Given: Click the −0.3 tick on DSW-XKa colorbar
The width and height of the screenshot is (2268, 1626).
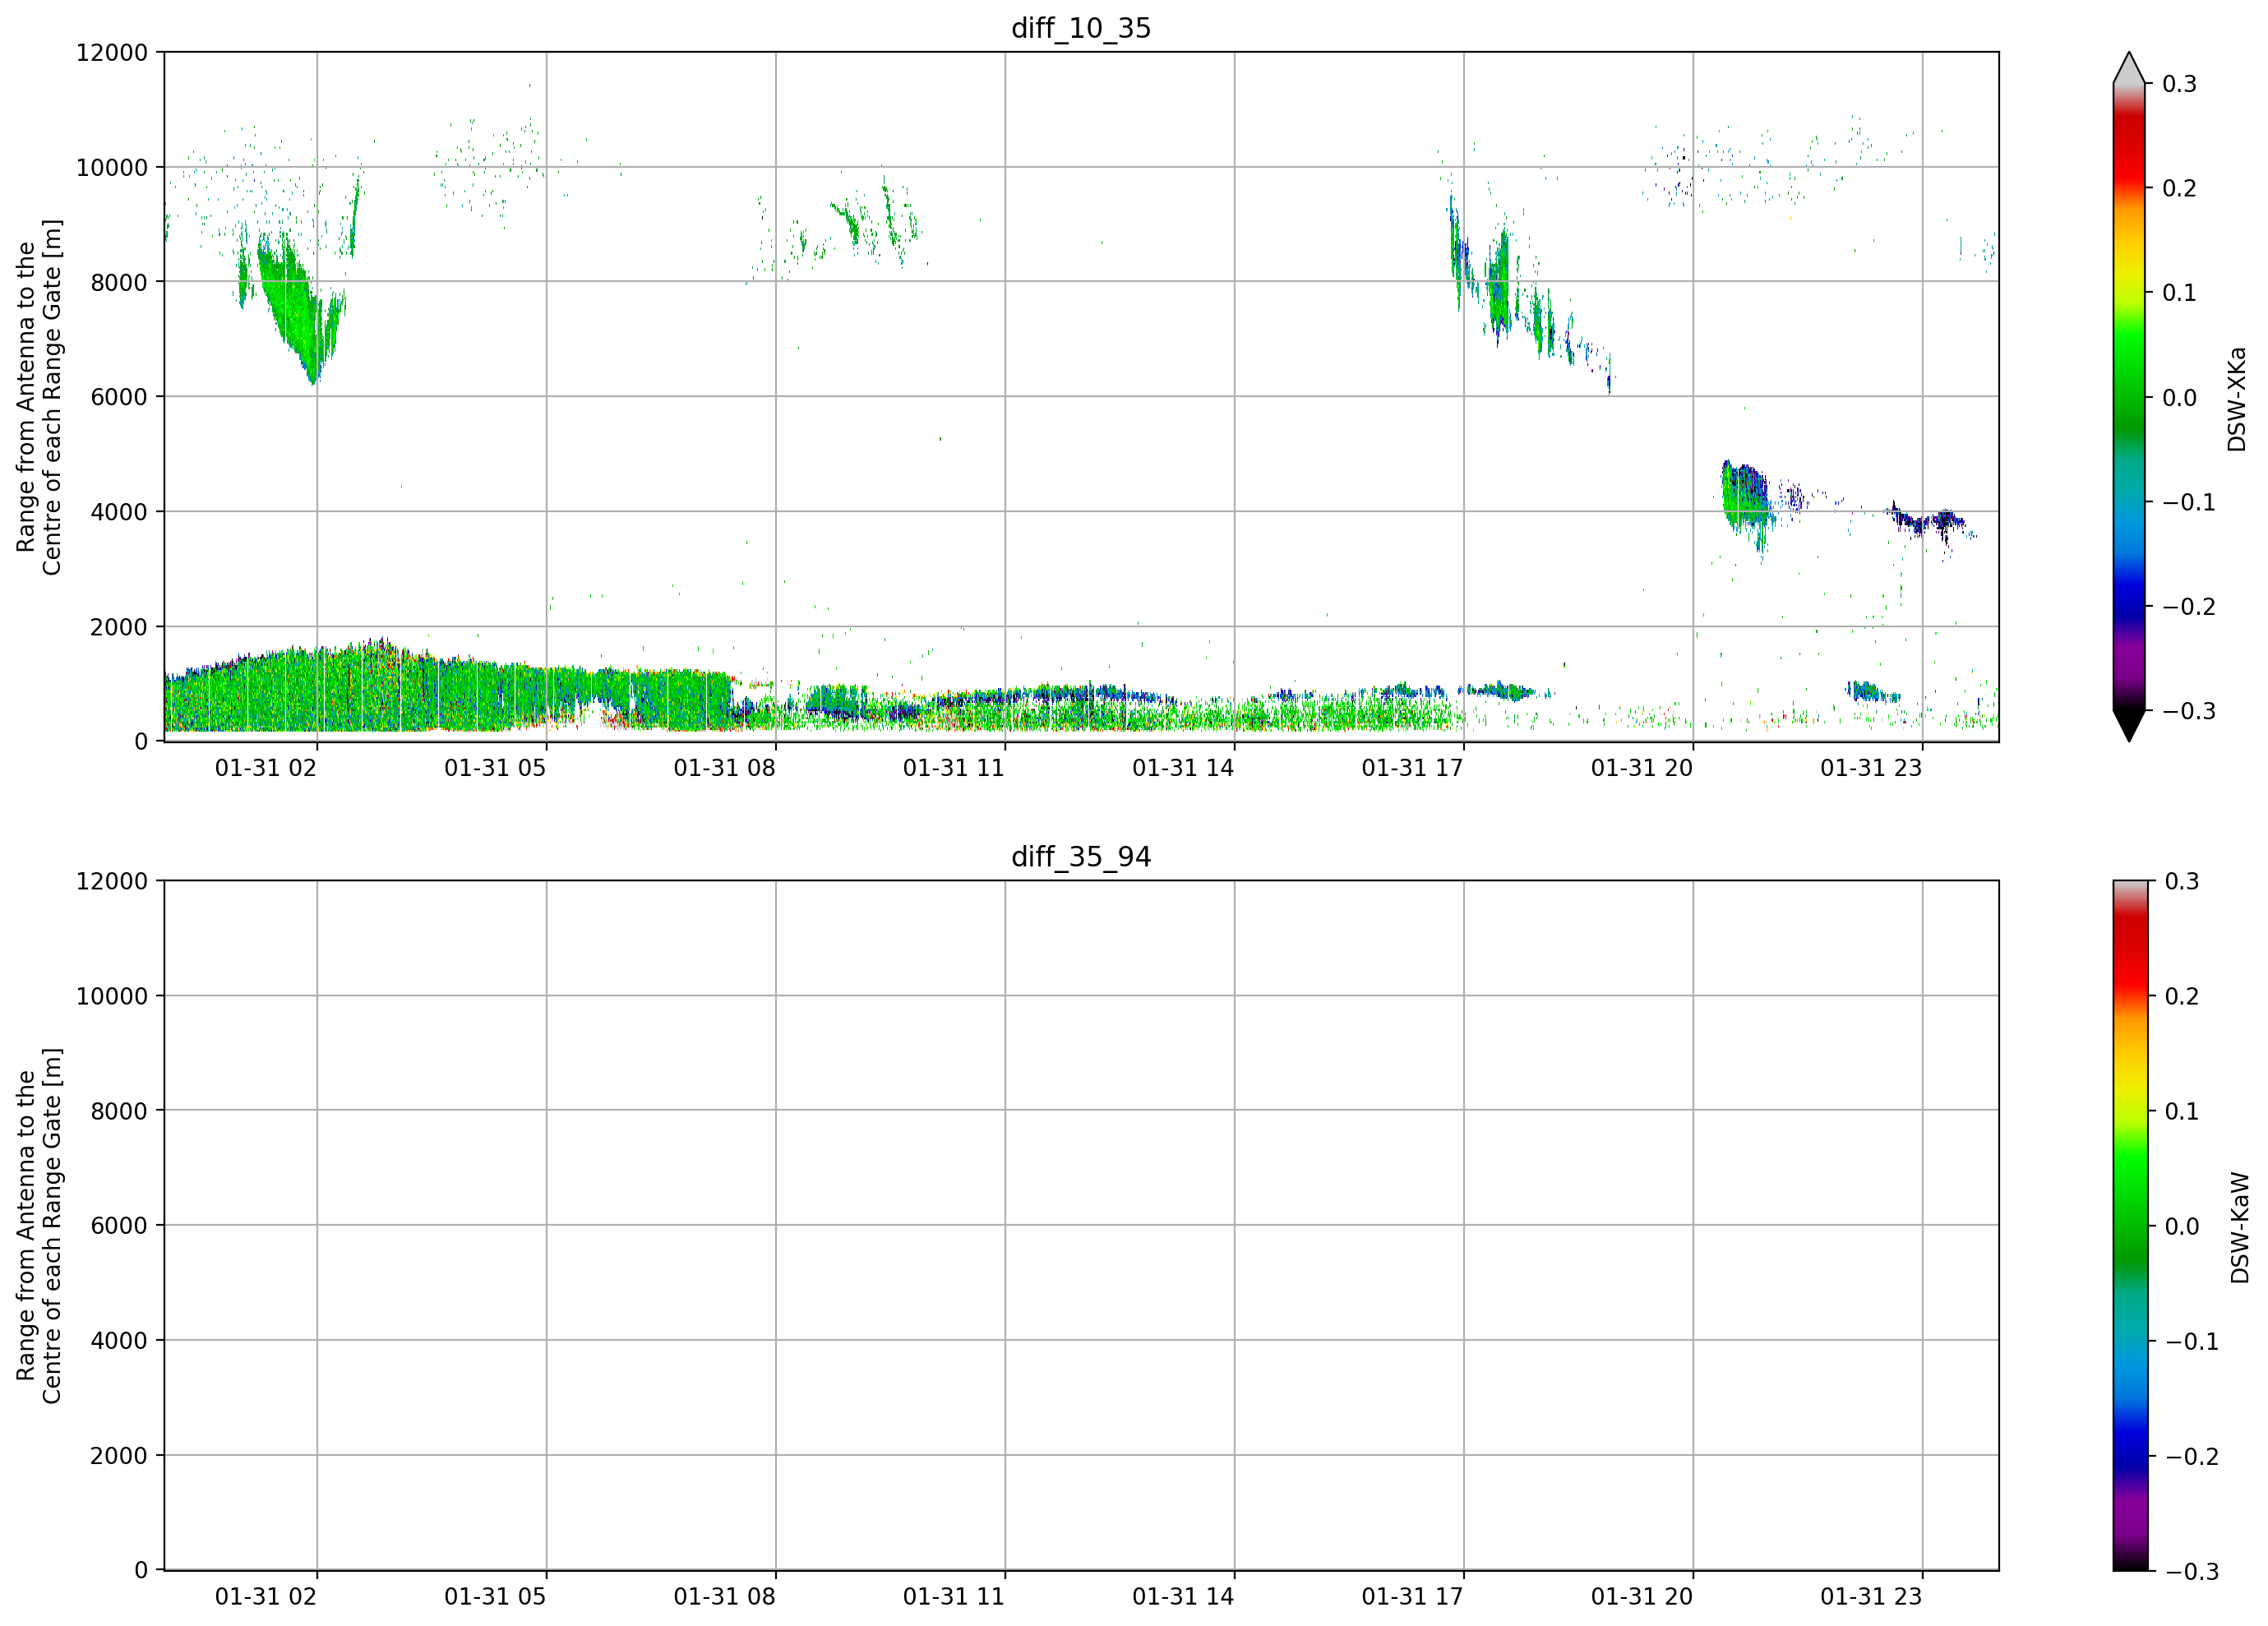Looking at the screenshot, I should (2189, 712).
